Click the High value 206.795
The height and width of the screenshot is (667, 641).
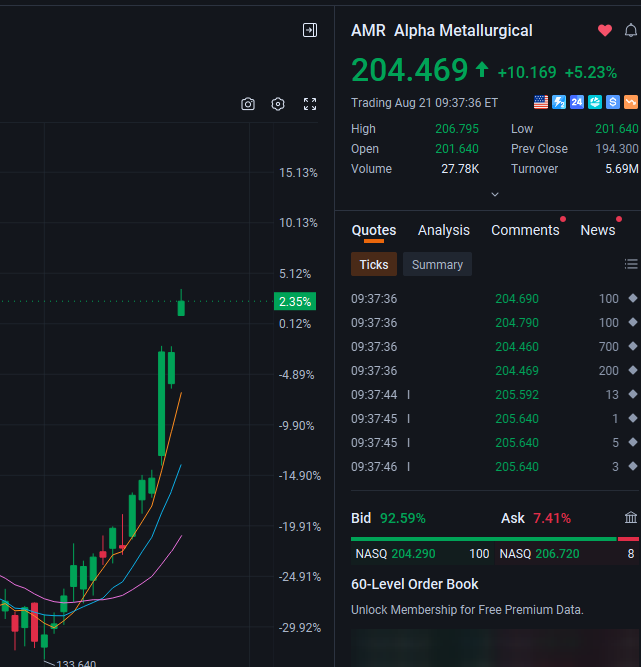pyautogui.click(x=457, y=128)
